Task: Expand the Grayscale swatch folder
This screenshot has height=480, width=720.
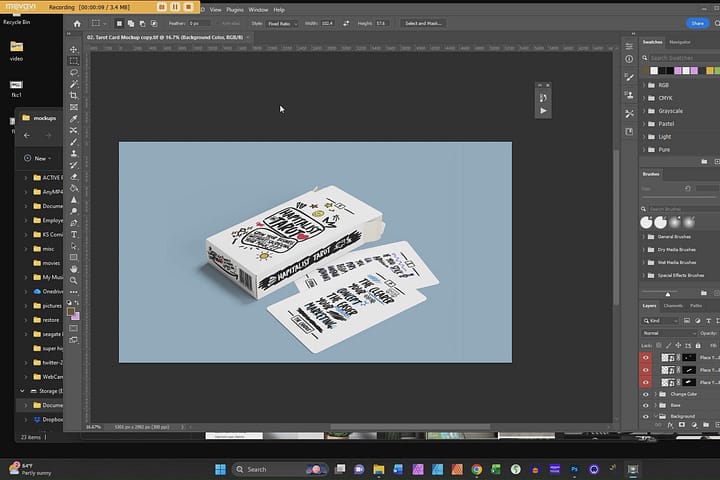Action: (x=644, y=111)
